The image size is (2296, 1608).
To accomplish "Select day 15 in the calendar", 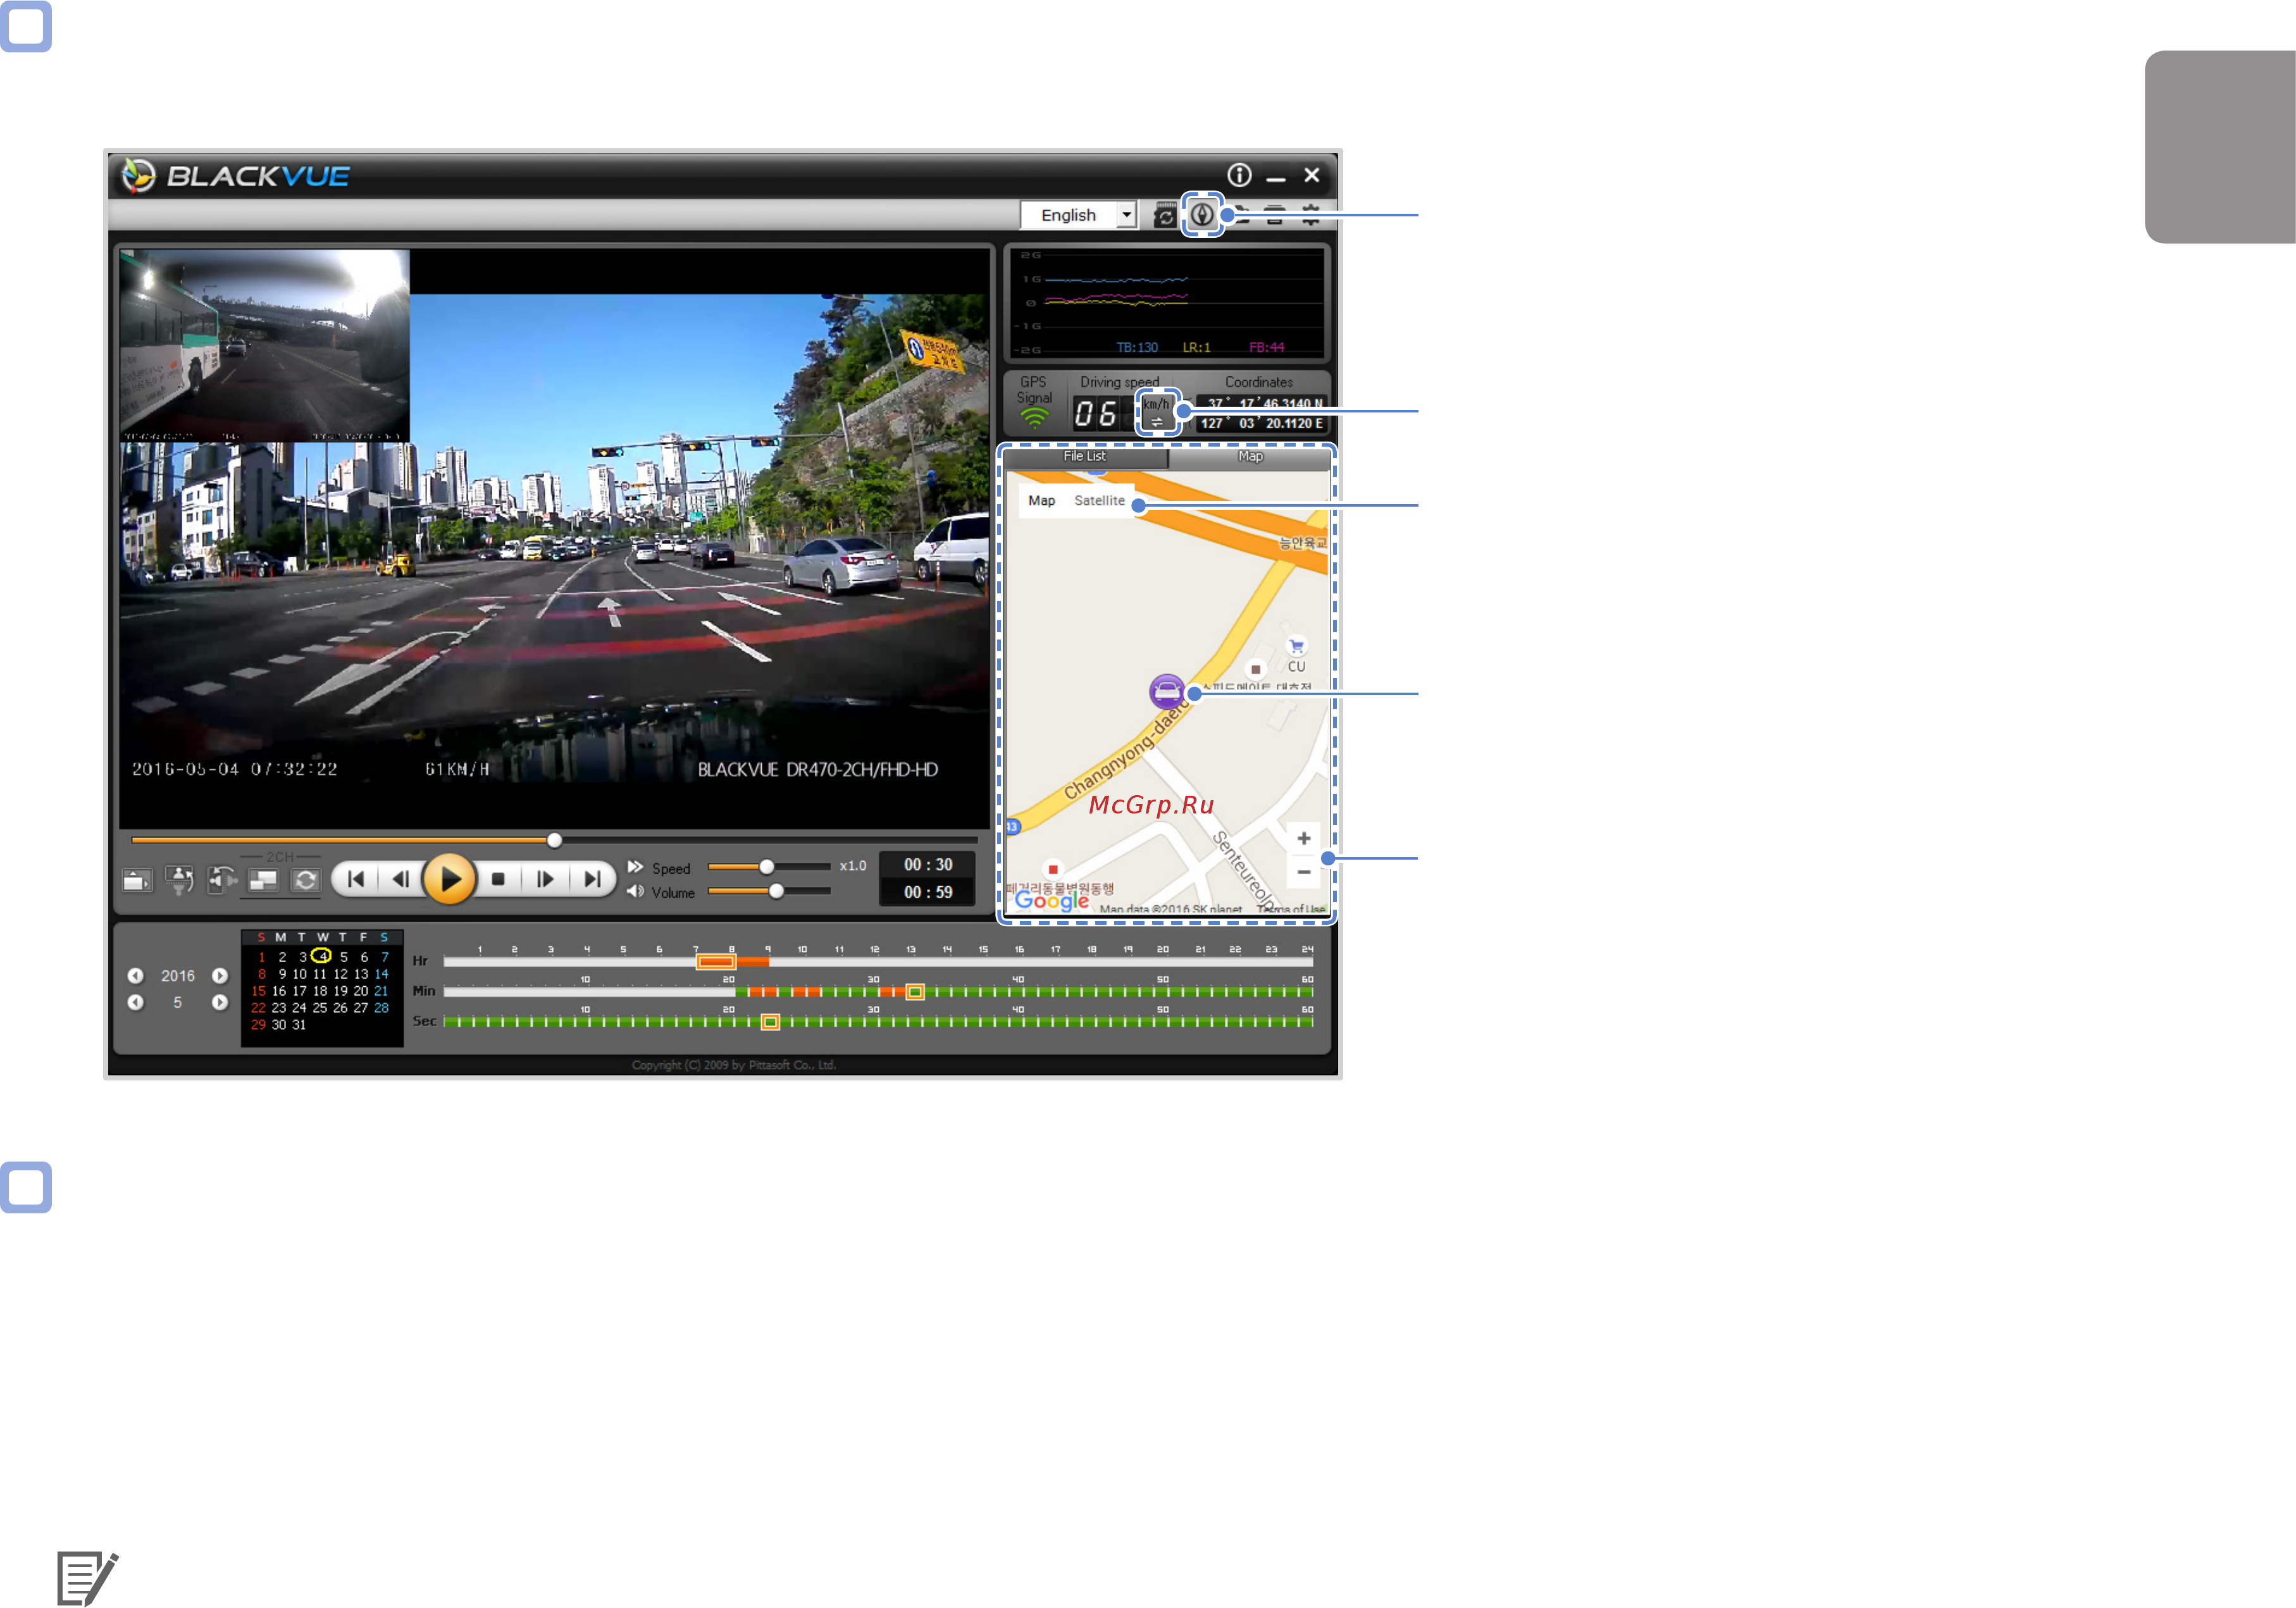I will click(258, 991).
